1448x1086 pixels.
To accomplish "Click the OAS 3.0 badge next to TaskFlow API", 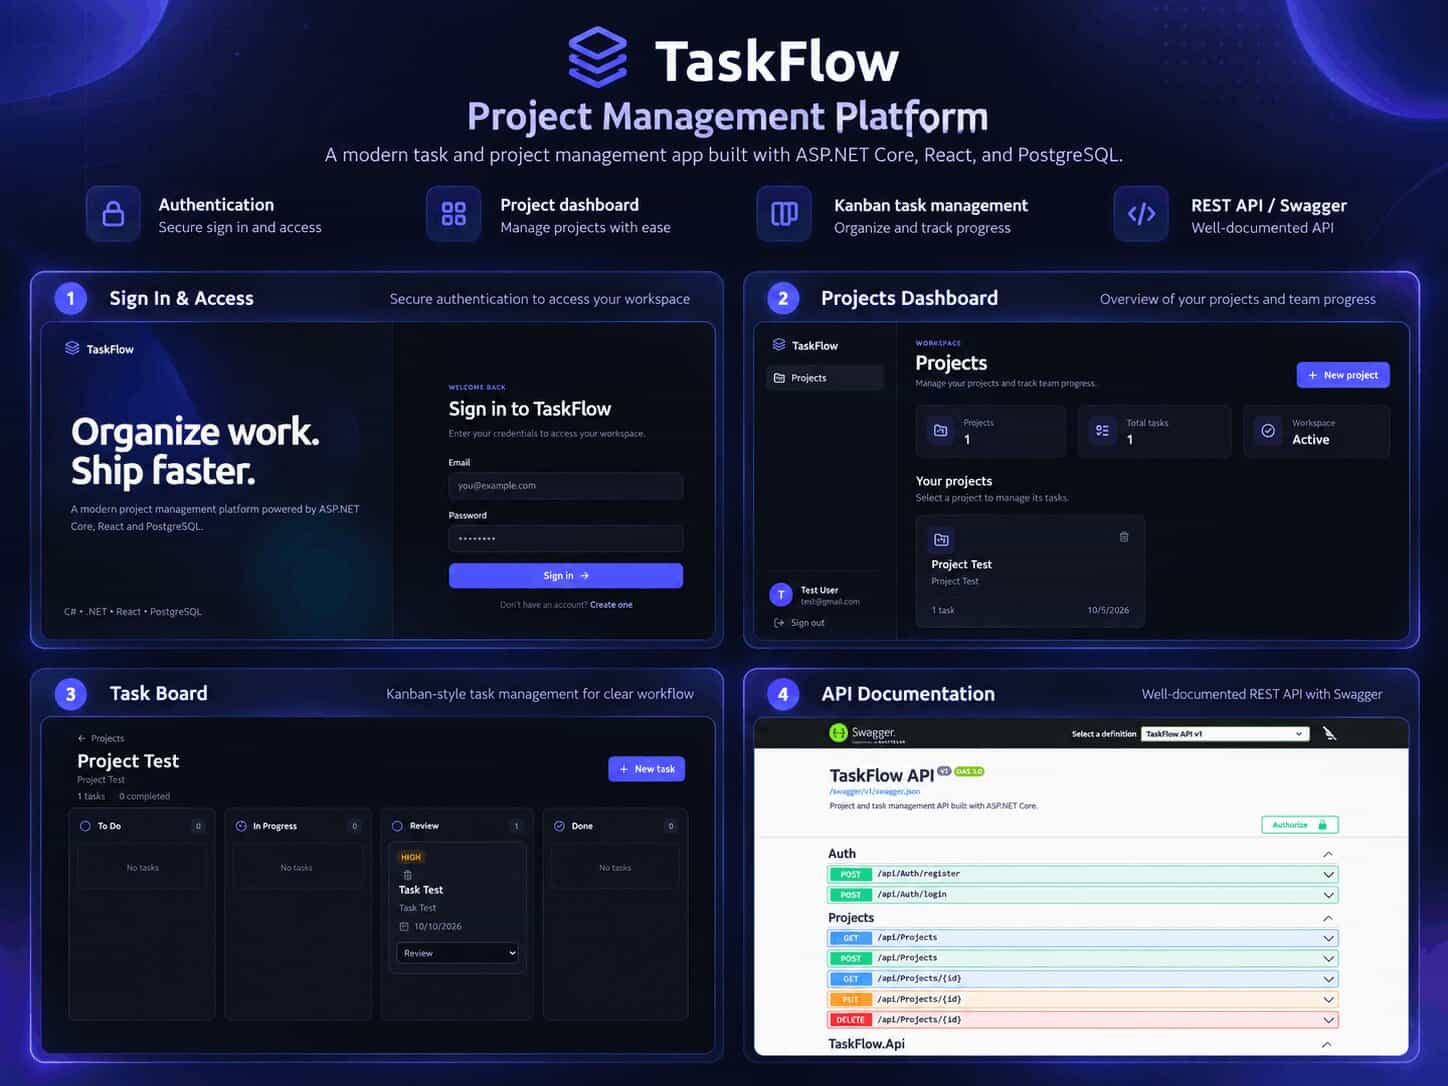I will 969,771.
